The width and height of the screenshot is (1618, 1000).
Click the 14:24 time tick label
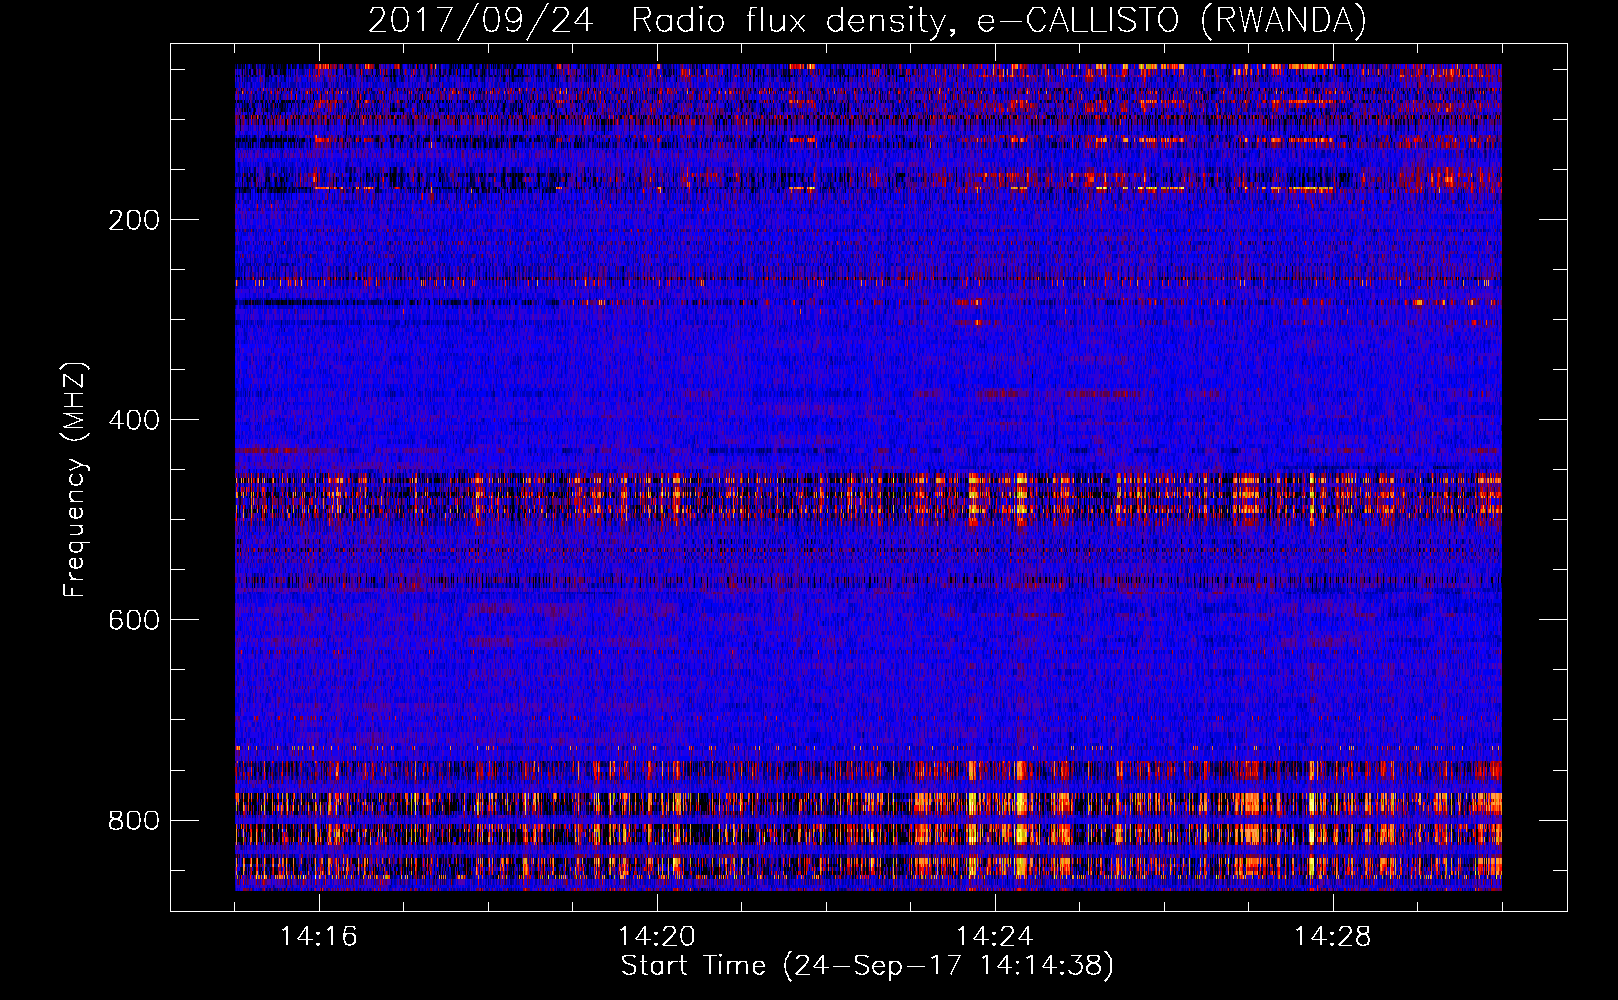995,937
